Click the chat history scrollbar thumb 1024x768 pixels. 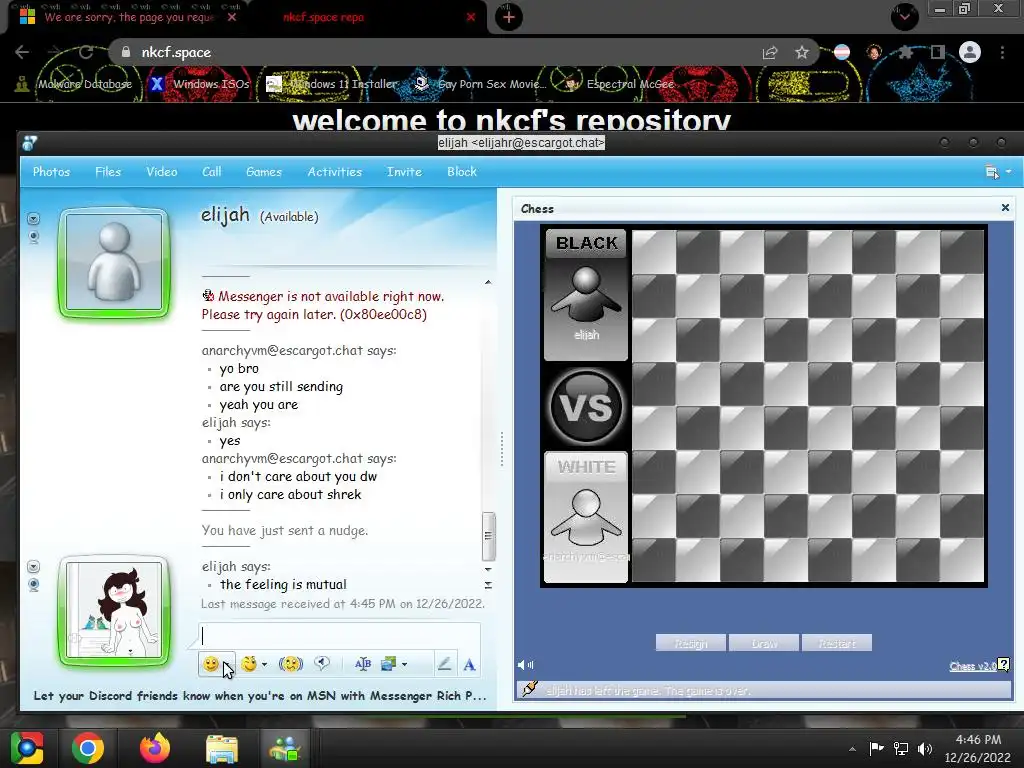[x=488, y=536]
